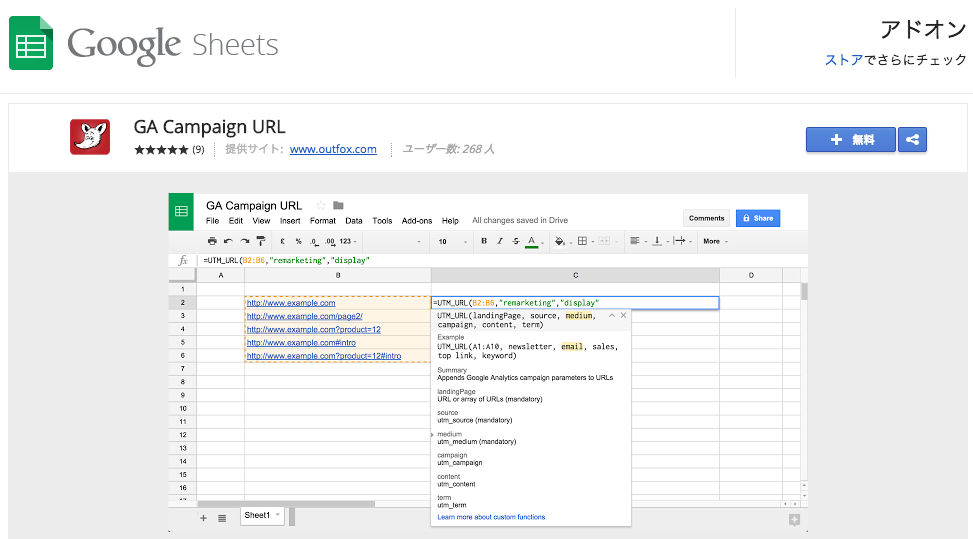This screenshot has height=539, width=973.
Task: Format as currency with the £ icon
Action: (x=282, y=241)
